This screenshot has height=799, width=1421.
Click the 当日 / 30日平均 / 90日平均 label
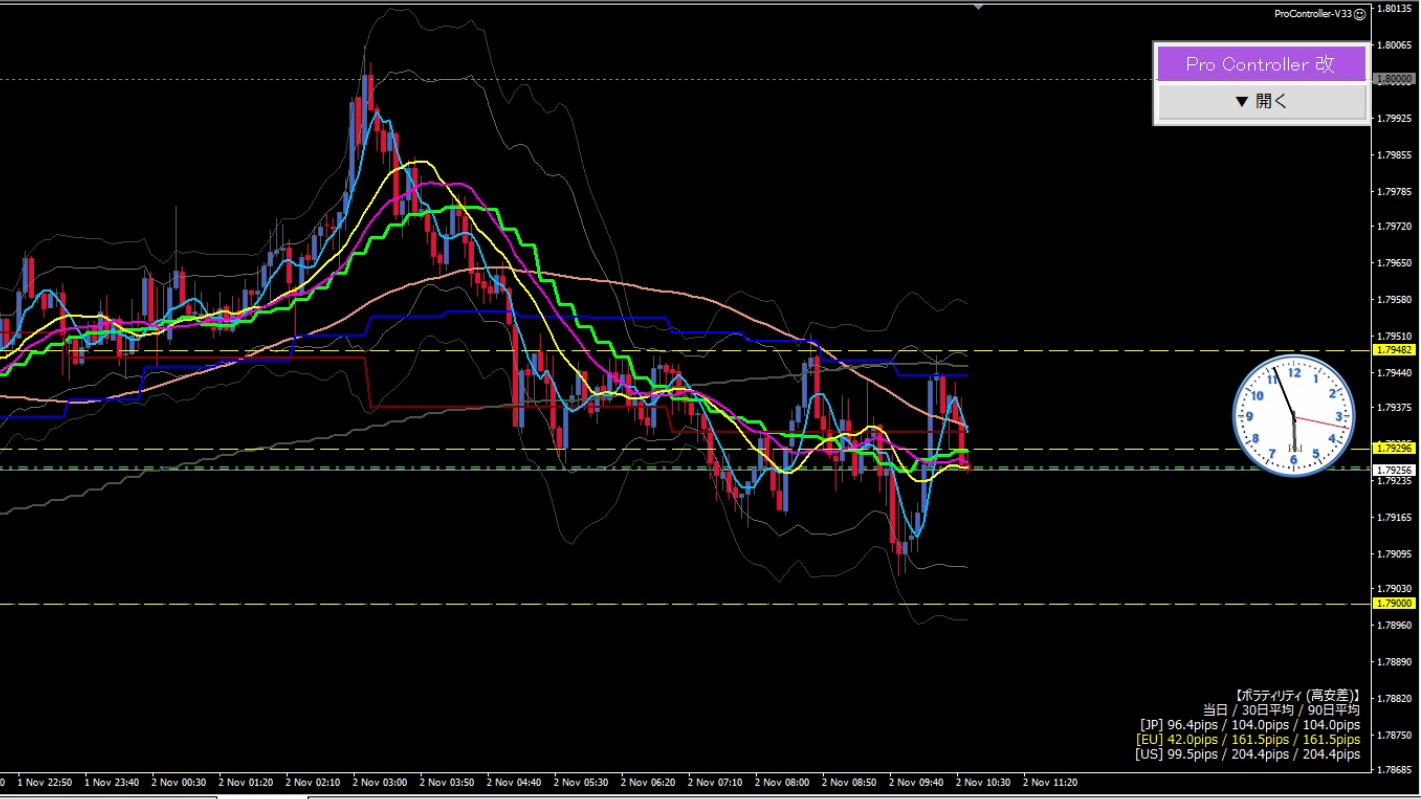pos(1281,709)
